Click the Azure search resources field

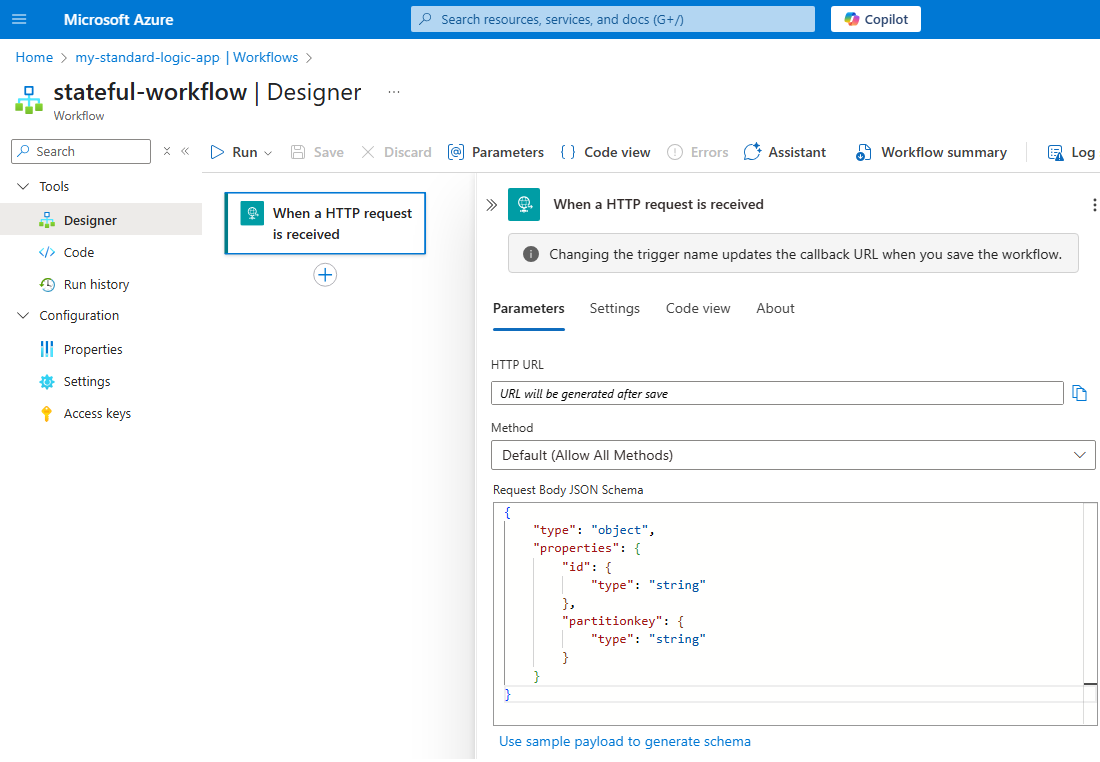coord(613,19)
